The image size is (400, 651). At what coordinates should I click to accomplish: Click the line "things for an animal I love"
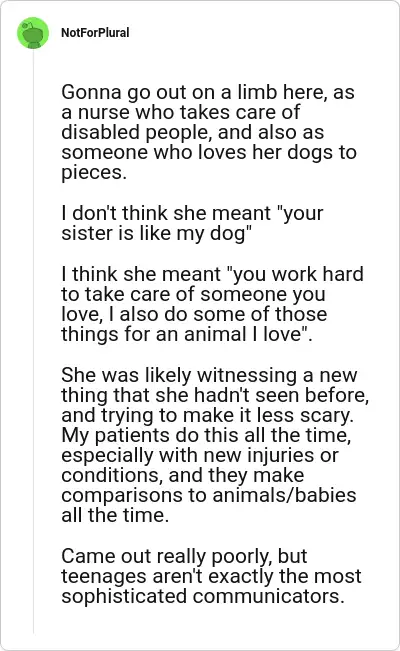(x=187, y=334)
